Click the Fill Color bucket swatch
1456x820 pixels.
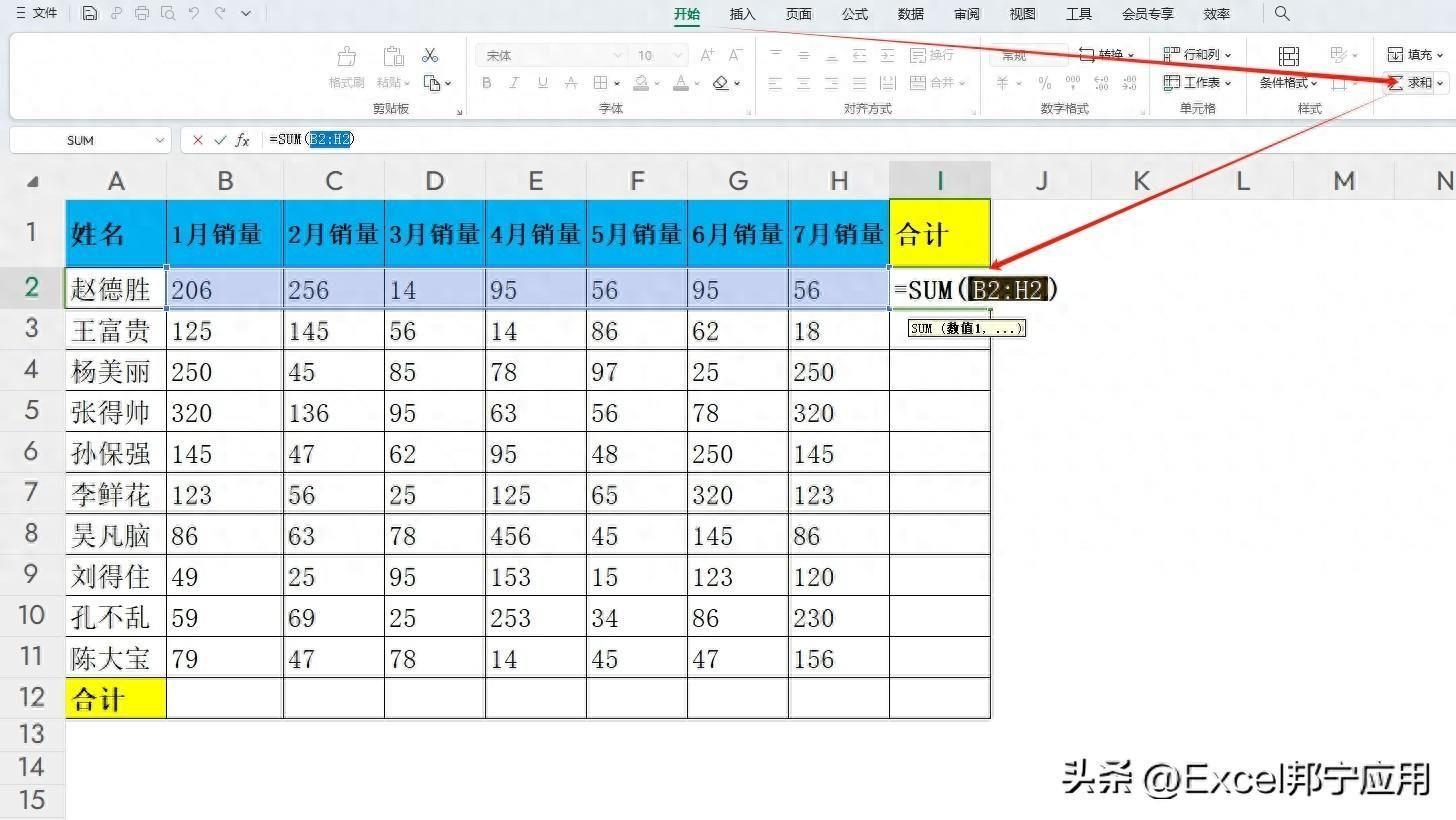pyautogui.click(x=641, y=83)
